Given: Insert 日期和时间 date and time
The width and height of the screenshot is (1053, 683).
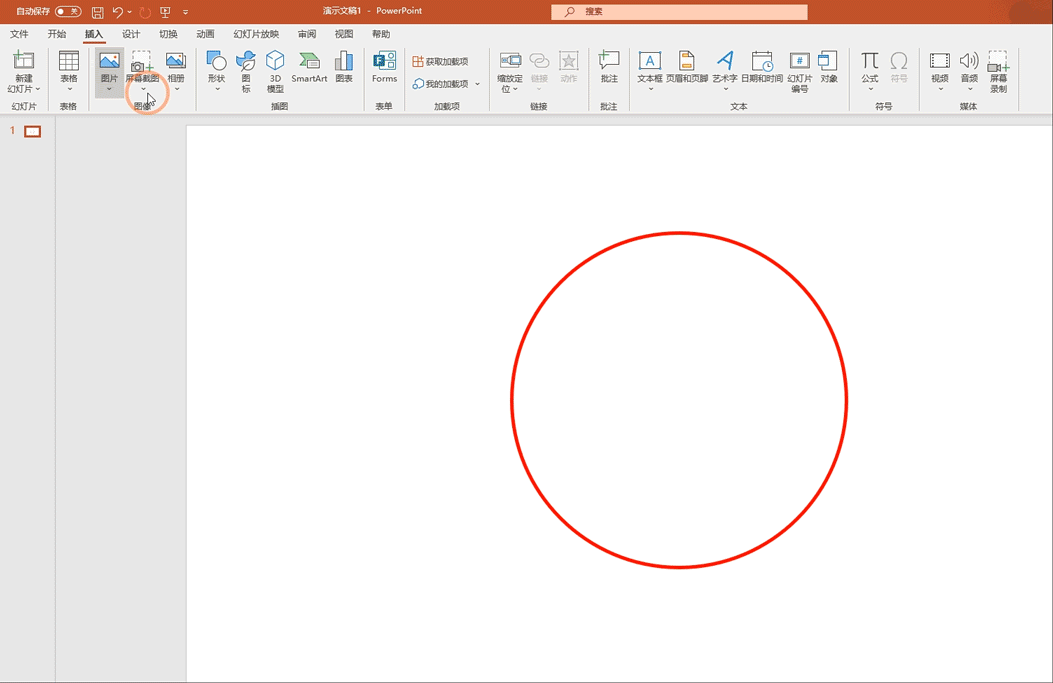Looking at the screenshot, I should (x=762, y=68).
